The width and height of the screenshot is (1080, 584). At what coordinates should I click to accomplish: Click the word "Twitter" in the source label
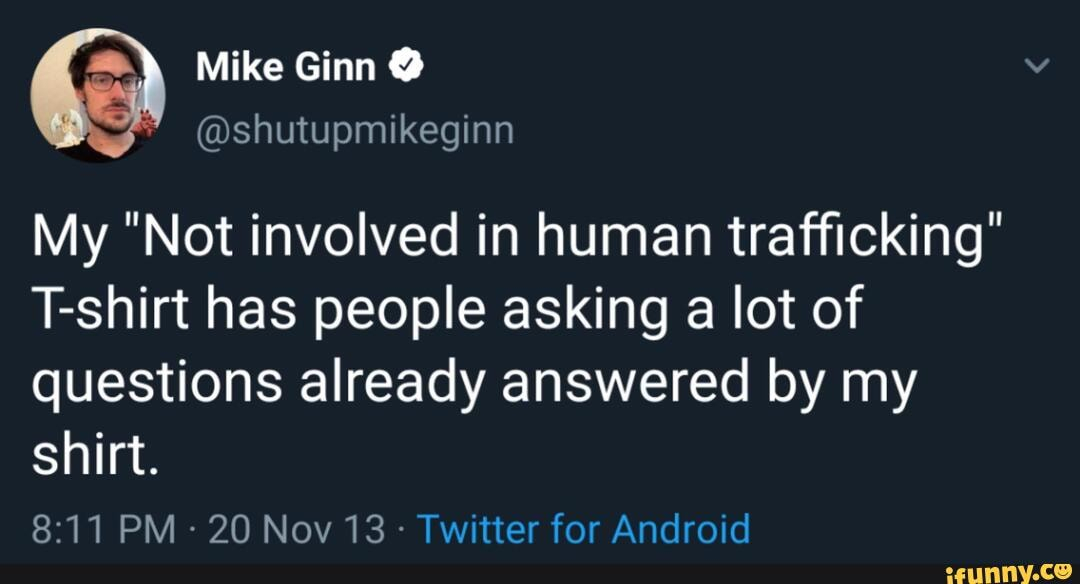click(474, 526)
